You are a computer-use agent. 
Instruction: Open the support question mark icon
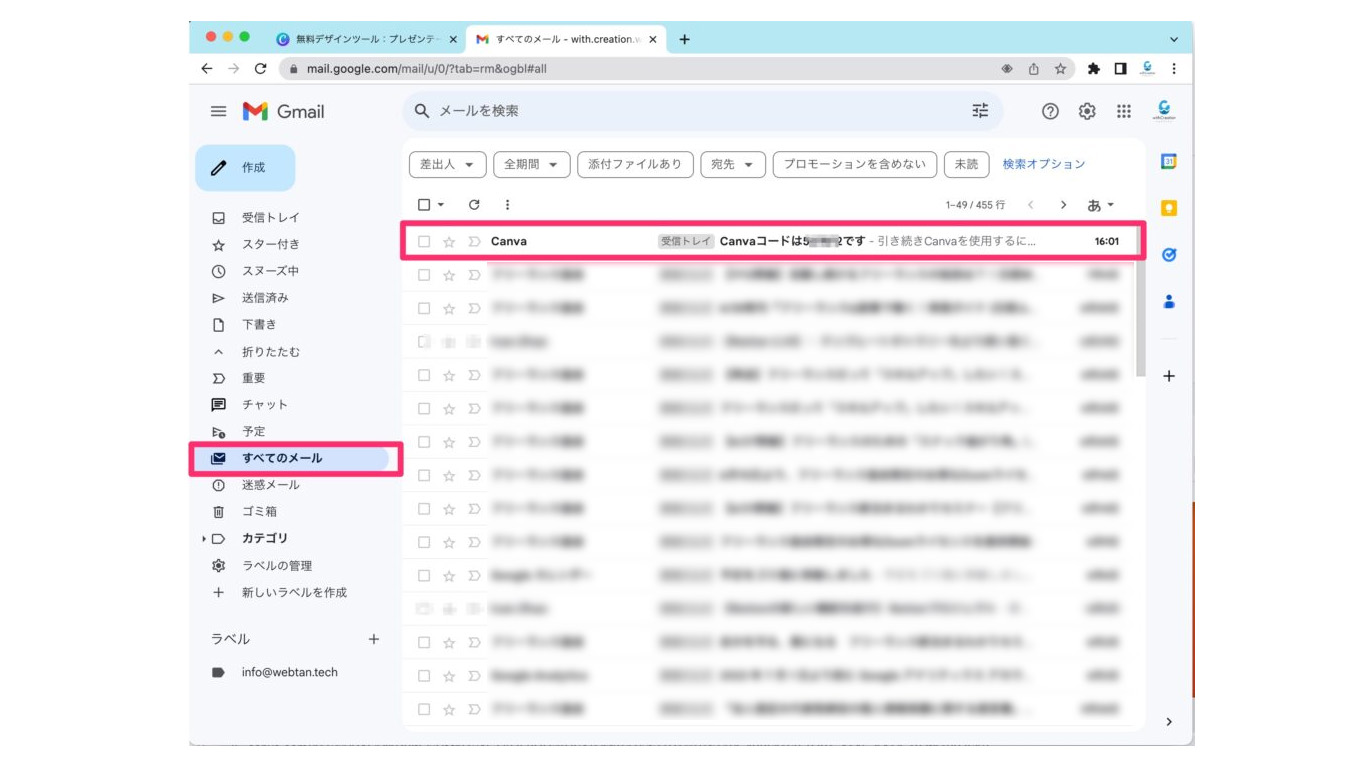pyautogui.click(x=1050, y=111)
